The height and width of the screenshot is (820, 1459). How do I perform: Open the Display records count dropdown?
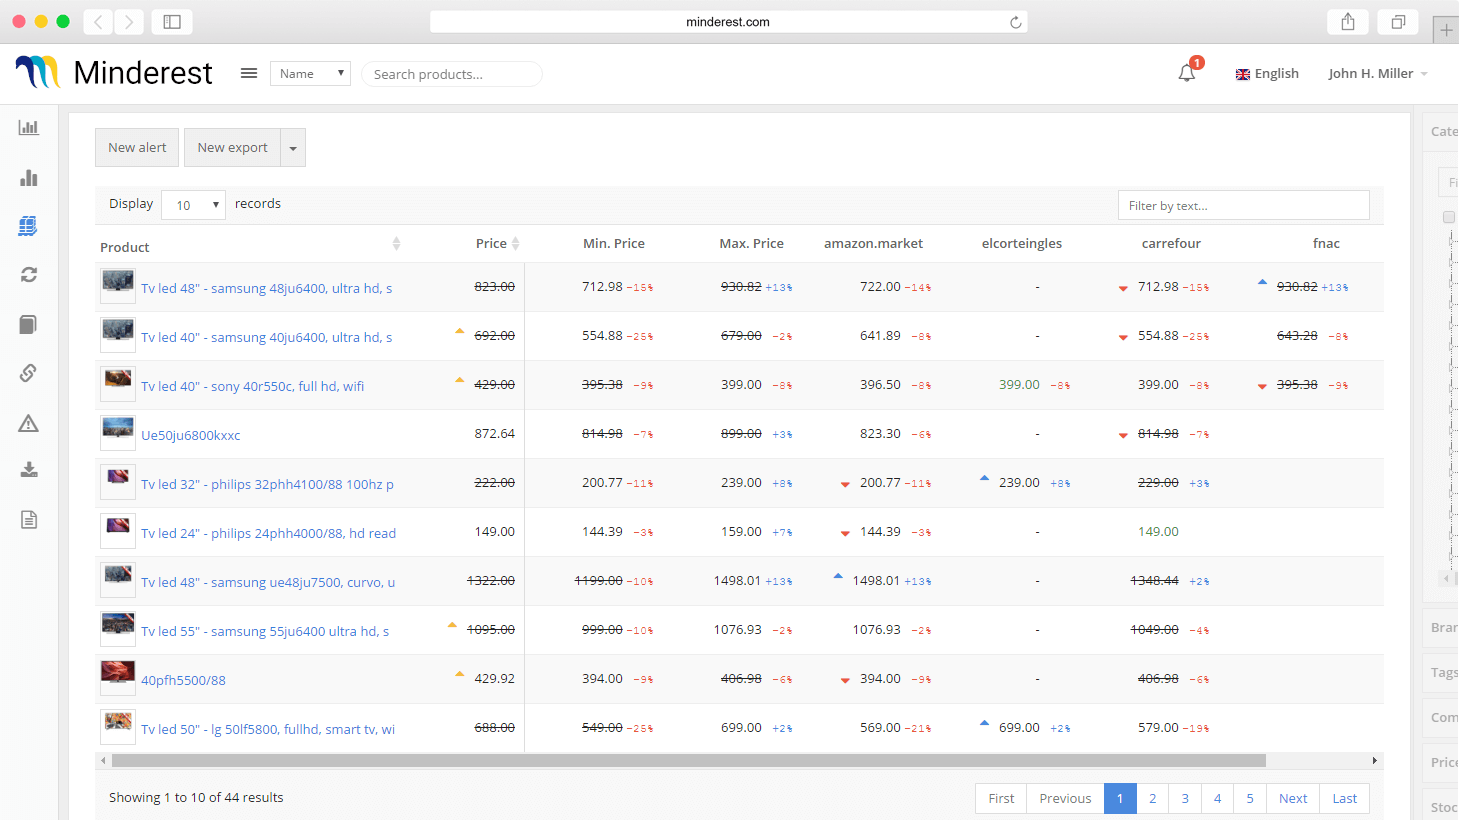(193, 205)
